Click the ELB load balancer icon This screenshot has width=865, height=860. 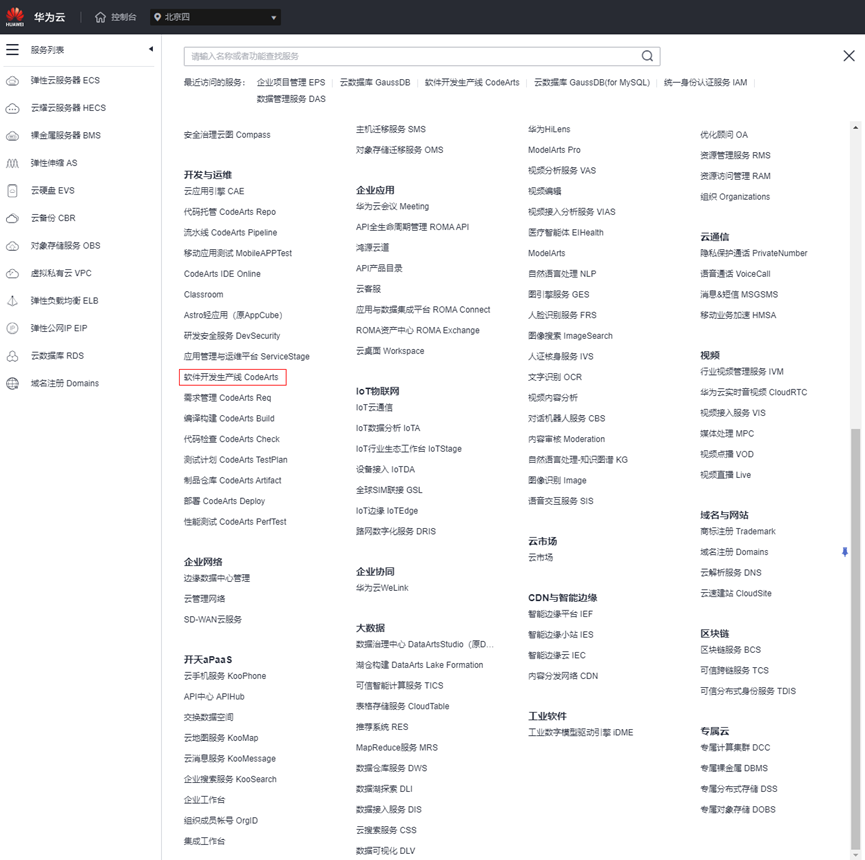(x=12, y=301)
